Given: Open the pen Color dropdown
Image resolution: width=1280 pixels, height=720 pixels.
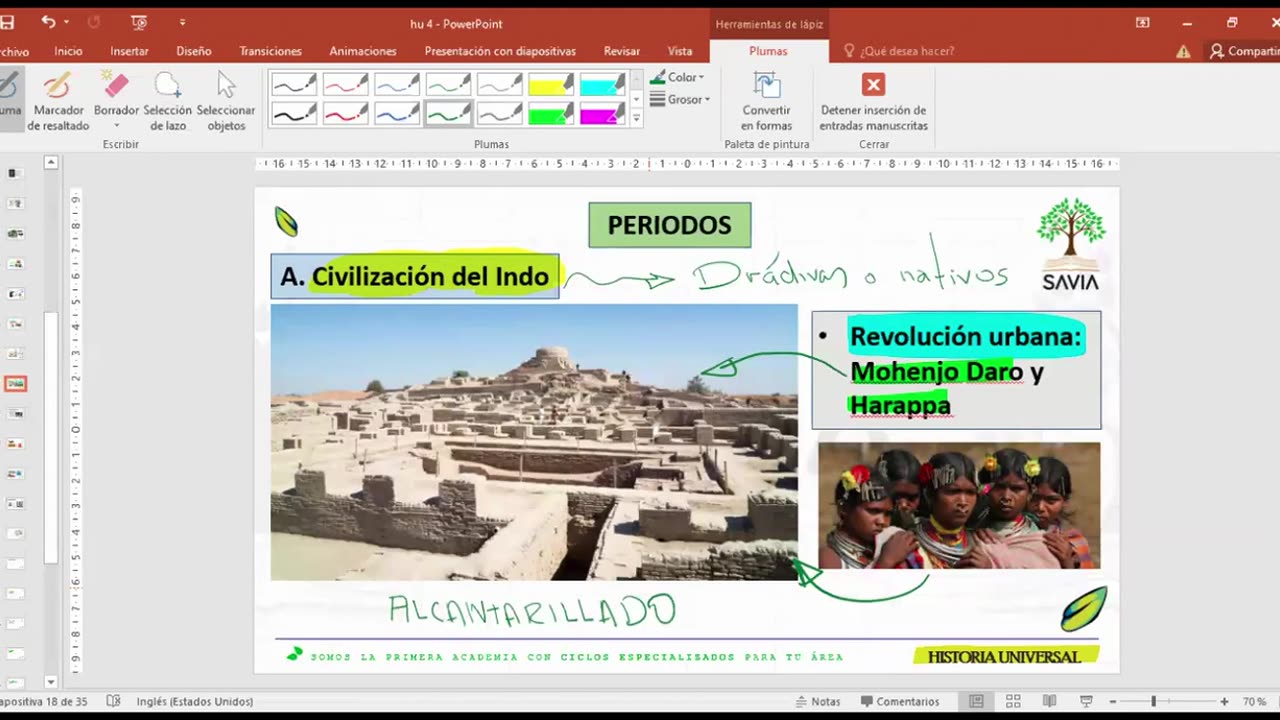Looking at the screenshot, I should point(677,77).
